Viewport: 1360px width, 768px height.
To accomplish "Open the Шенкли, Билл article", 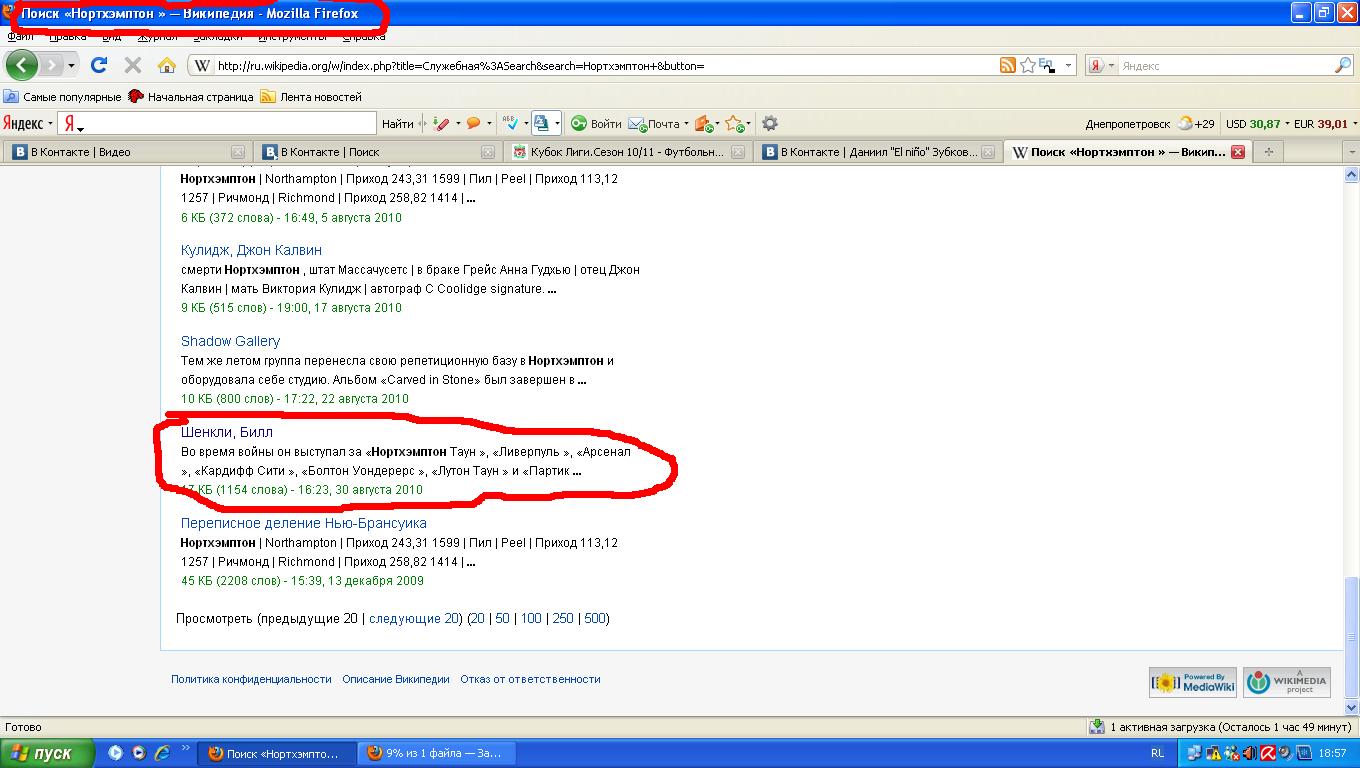I will pyautogui.click(x=227, y=432).
